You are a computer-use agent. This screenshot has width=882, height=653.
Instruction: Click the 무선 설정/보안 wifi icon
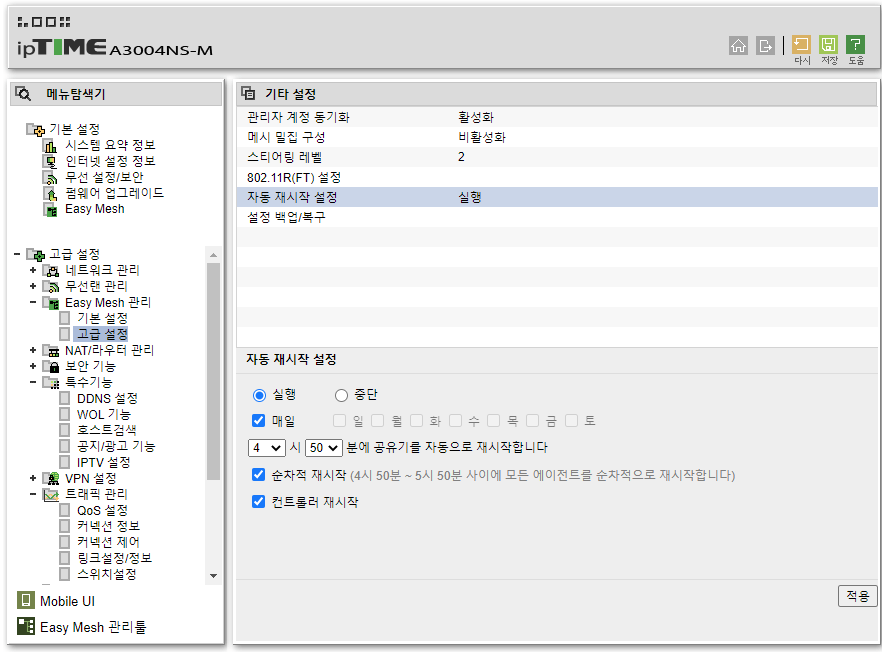pyautogui.click(x=51, y=178)
